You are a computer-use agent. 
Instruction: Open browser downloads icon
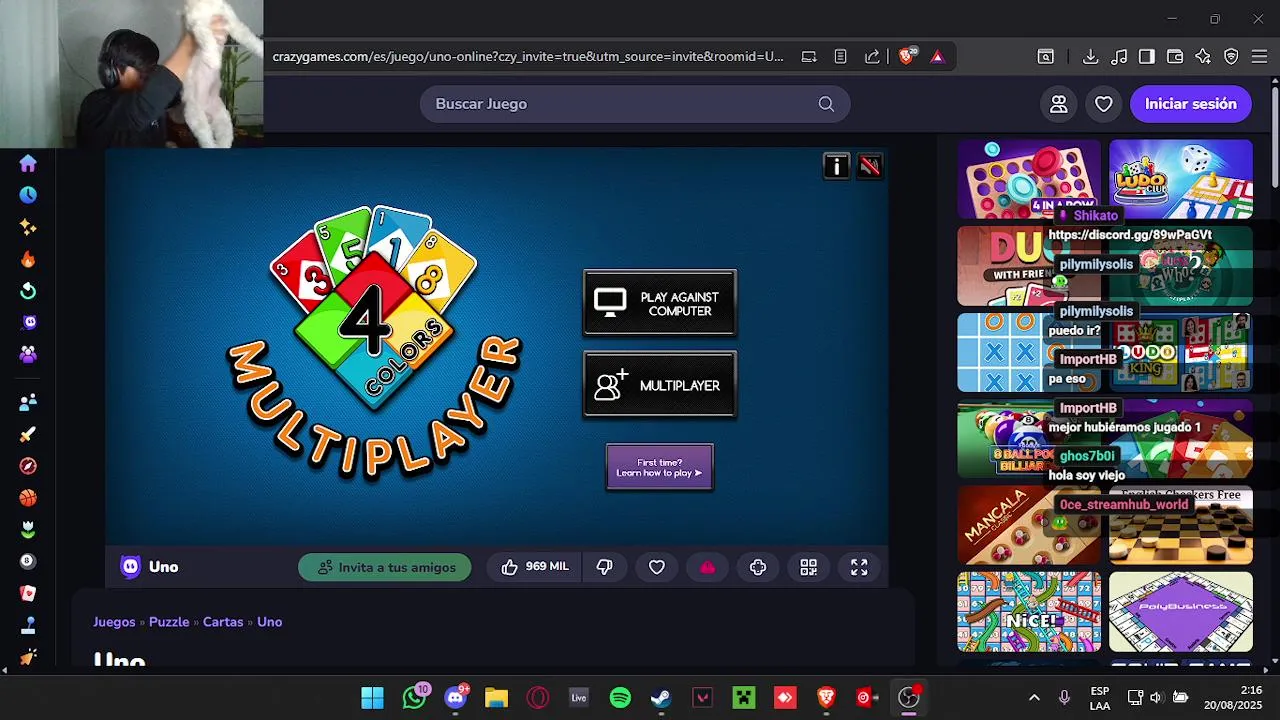click(1091, 57)
